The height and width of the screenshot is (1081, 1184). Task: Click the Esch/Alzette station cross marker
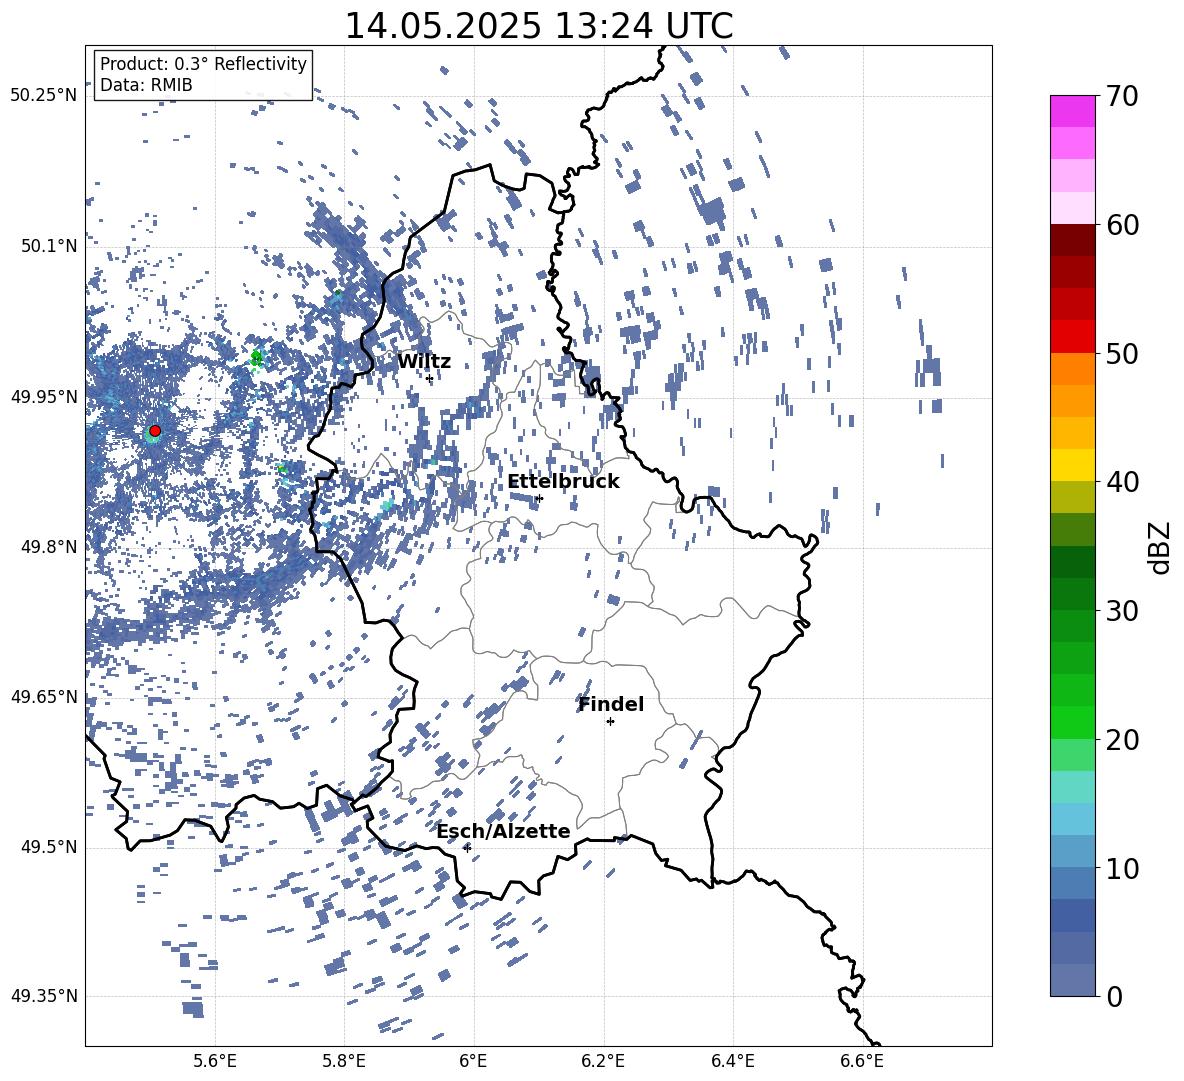pyautogui.click(x=467, y=848)
